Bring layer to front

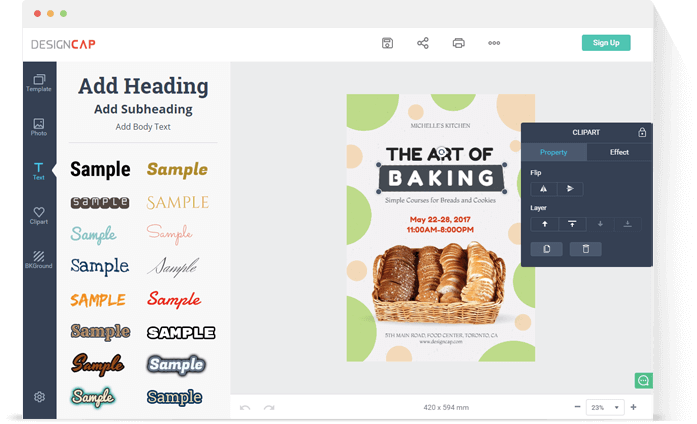click(x=572, y=224)
